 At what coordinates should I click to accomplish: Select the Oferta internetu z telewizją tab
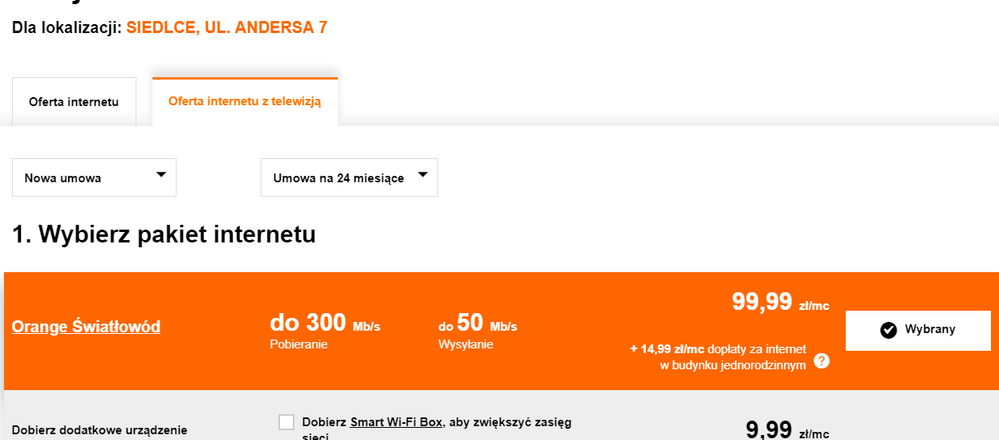pyautogui.click(x=245, y=102)
